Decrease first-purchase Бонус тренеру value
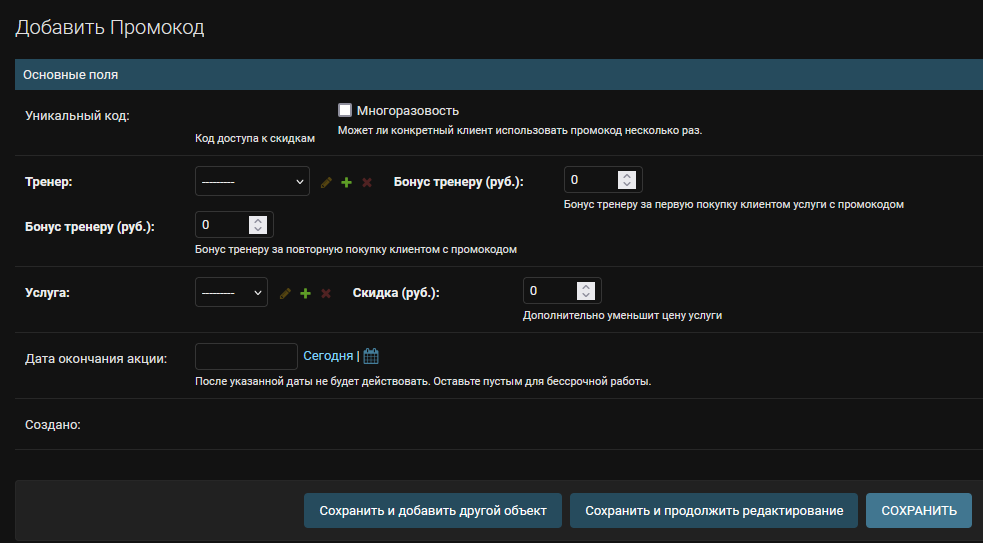 pyautogui.click(x=627, y=184)
